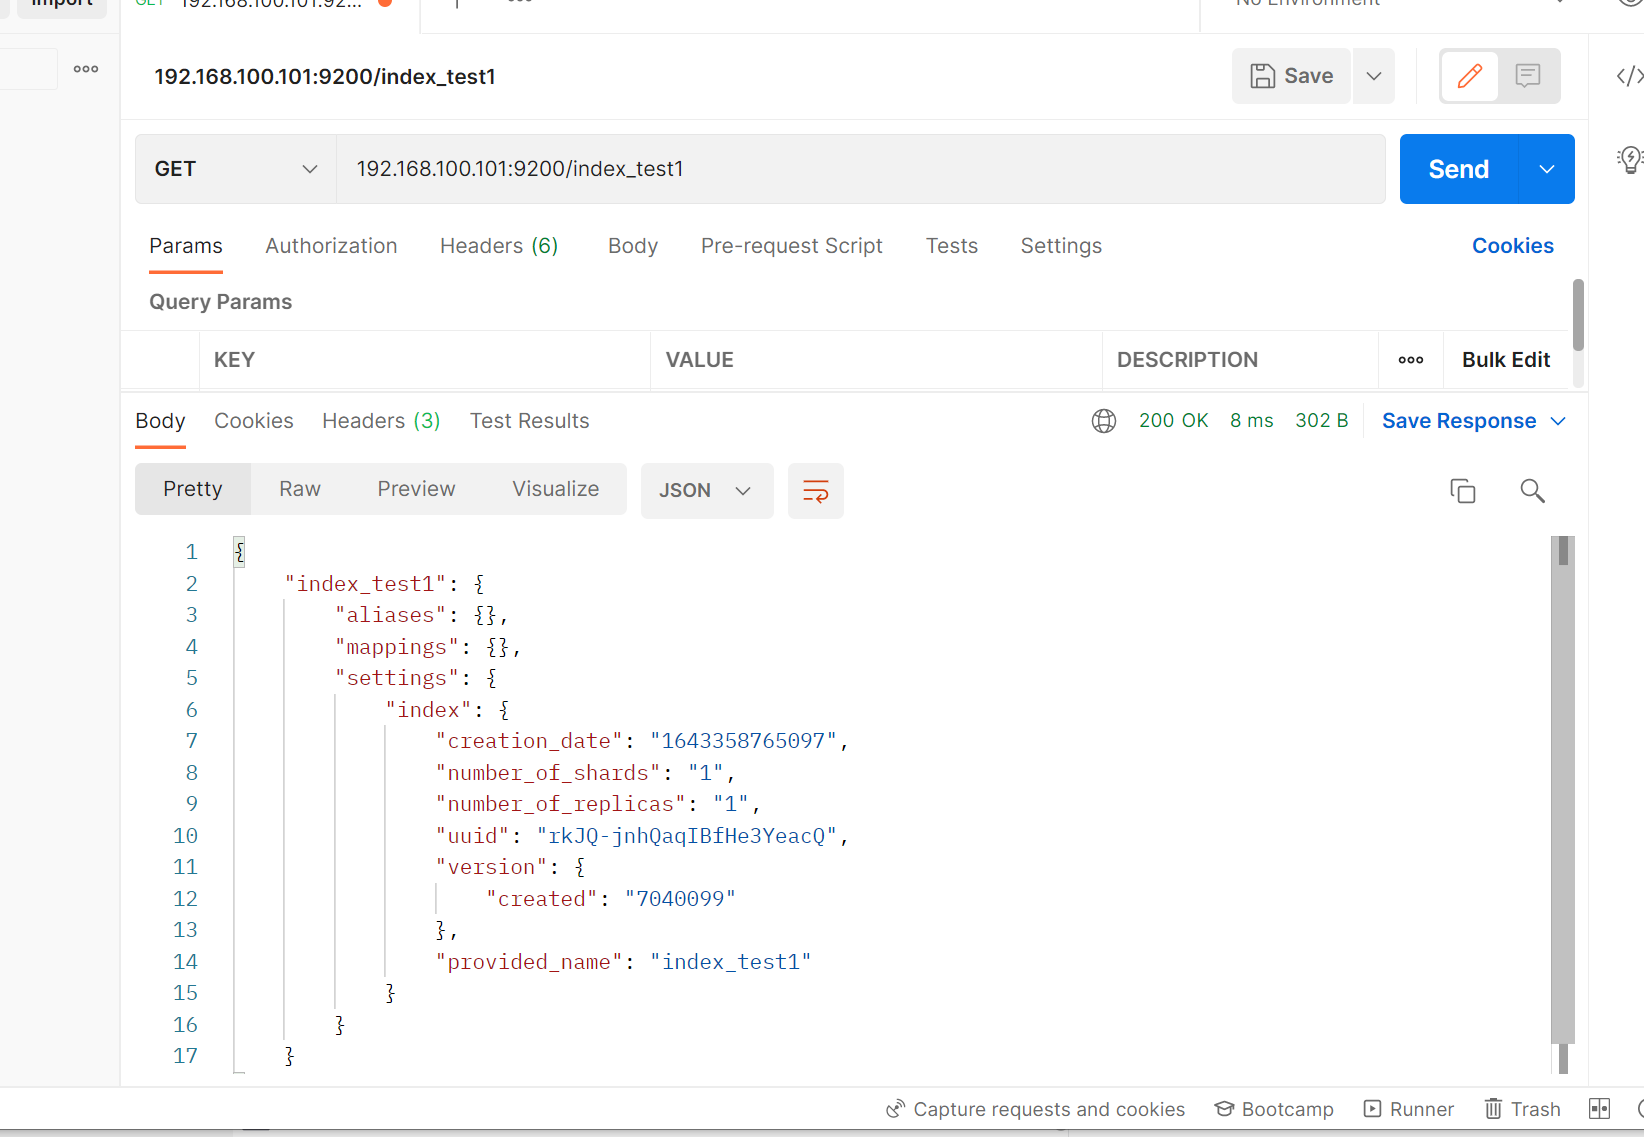Switch to the Raw response view
The width and height of the screenshot is (1644, 1137).
pos(299,489)
